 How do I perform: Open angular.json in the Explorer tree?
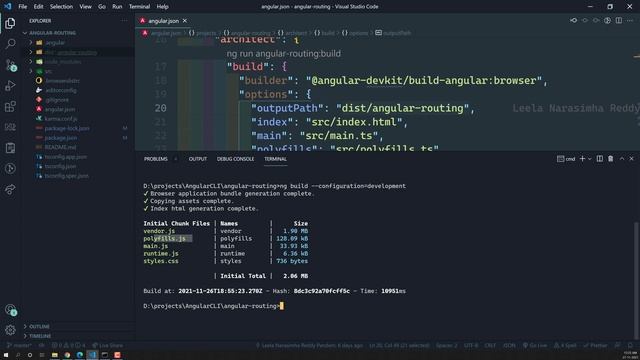pos(60,109)
